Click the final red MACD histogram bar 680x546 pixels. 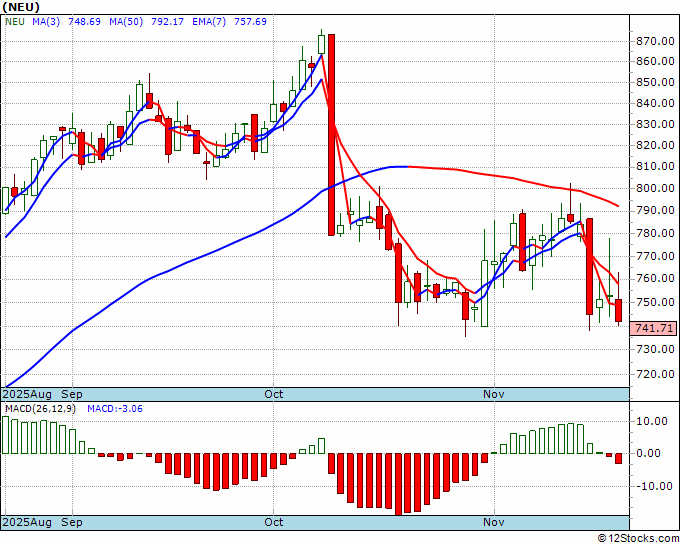(618, 458)
